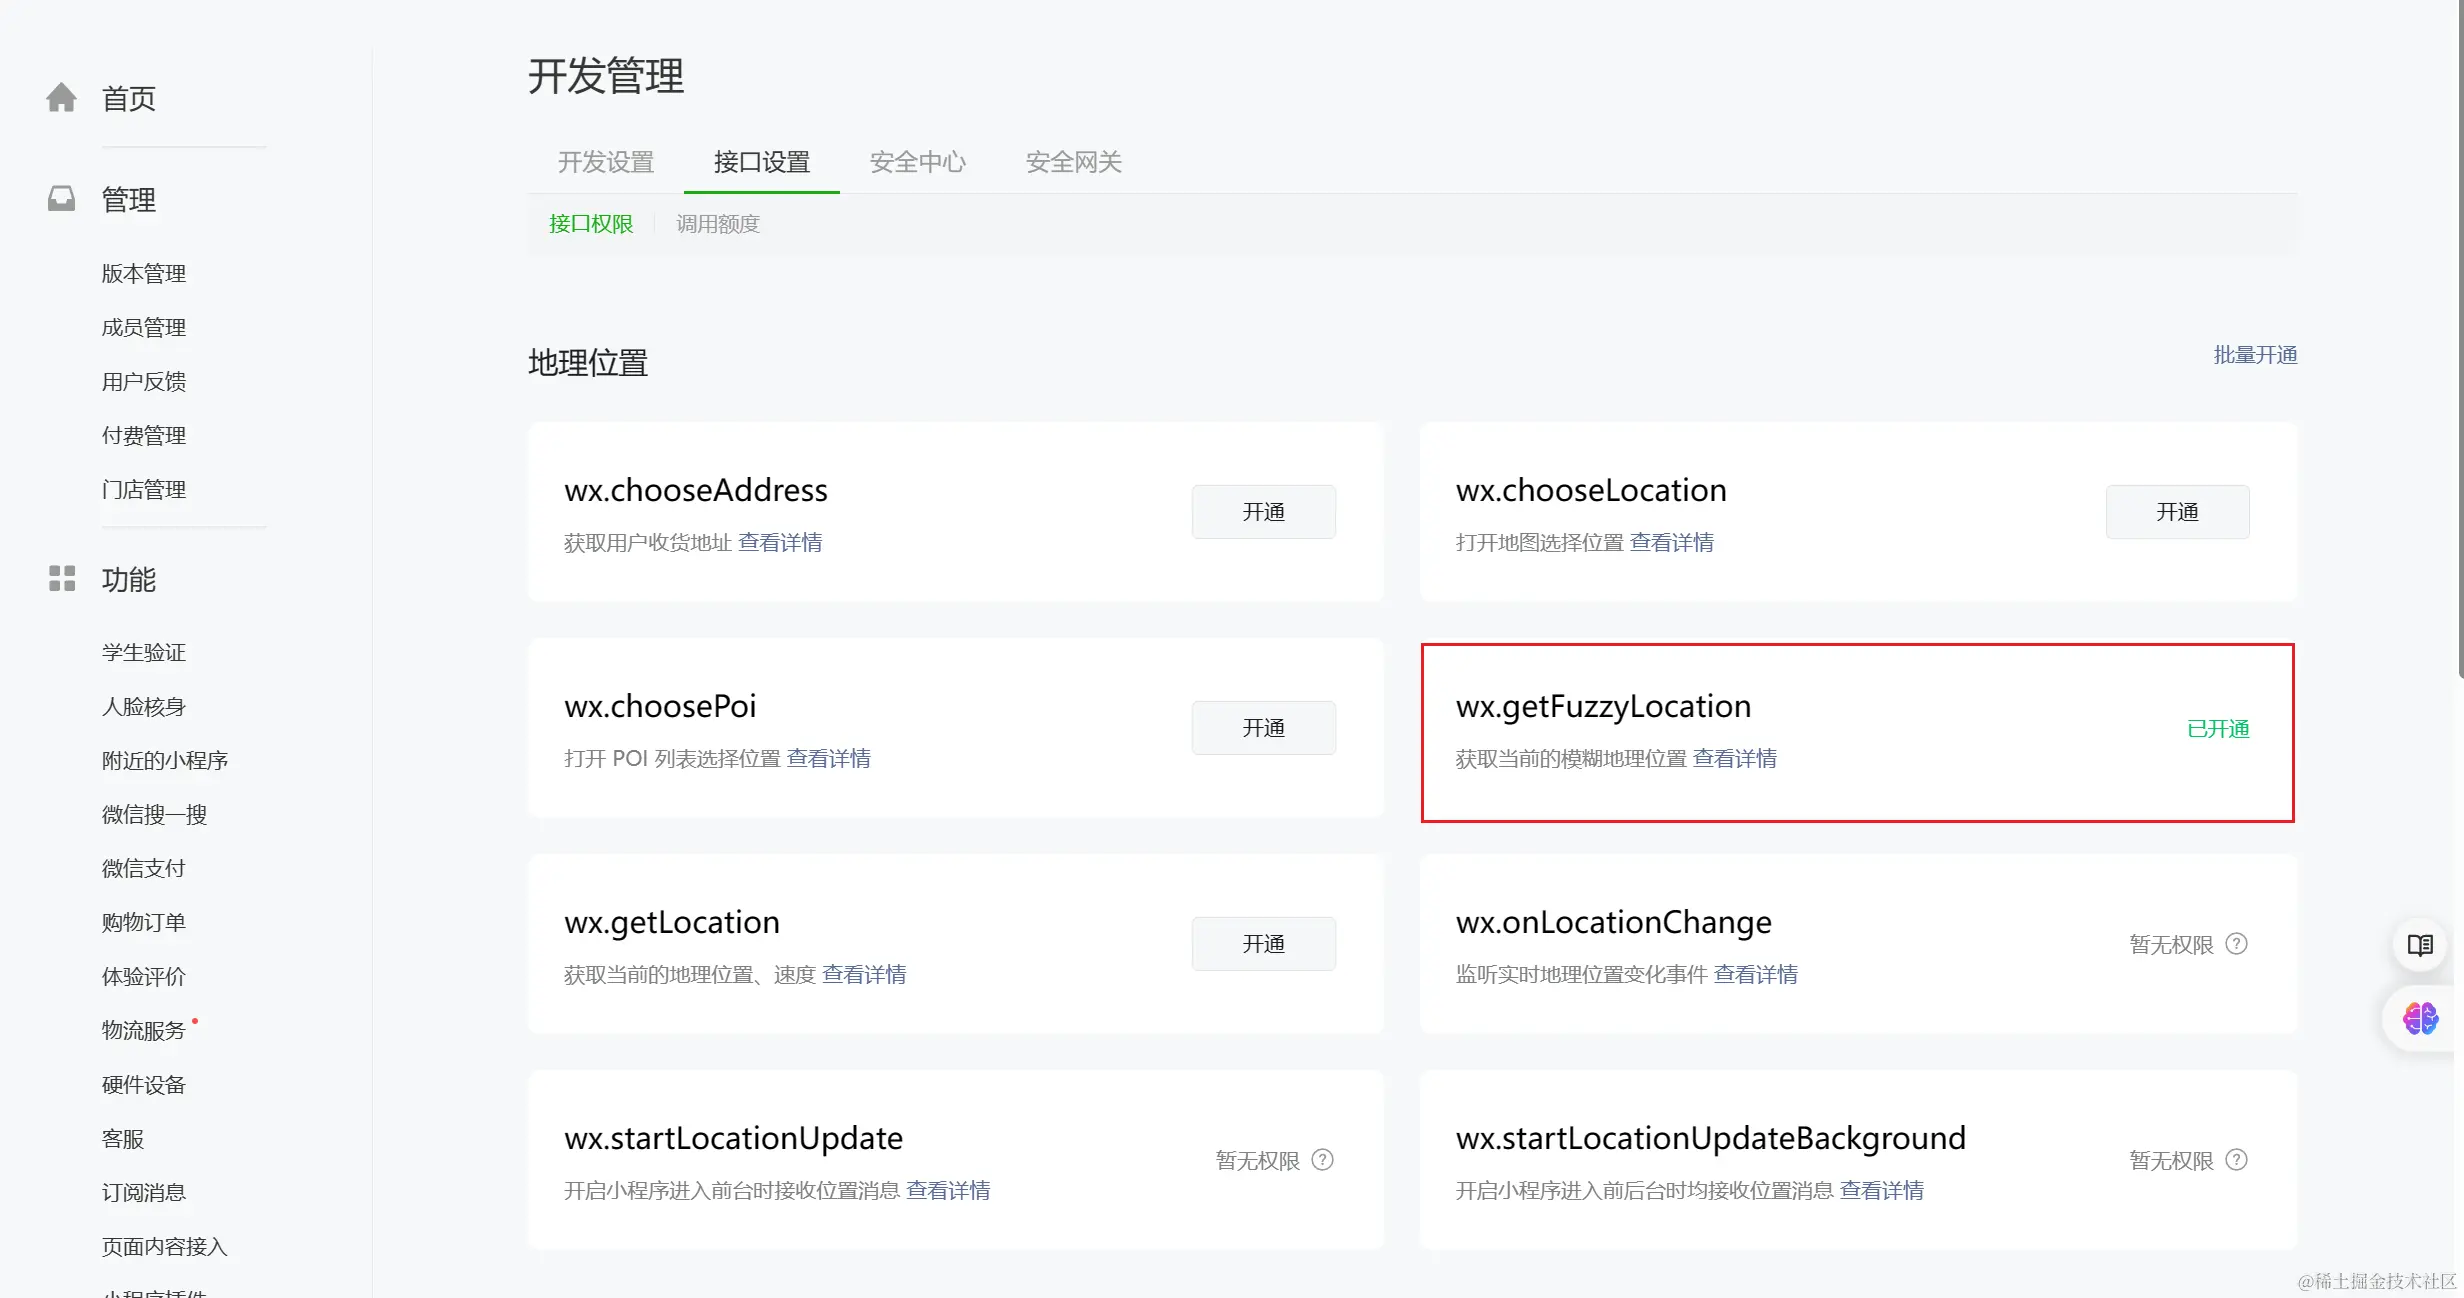The width and height of the screenshot is (2464, 1298).
Task: Open 体验评价 in the sidebar
Action: point(144,976)
